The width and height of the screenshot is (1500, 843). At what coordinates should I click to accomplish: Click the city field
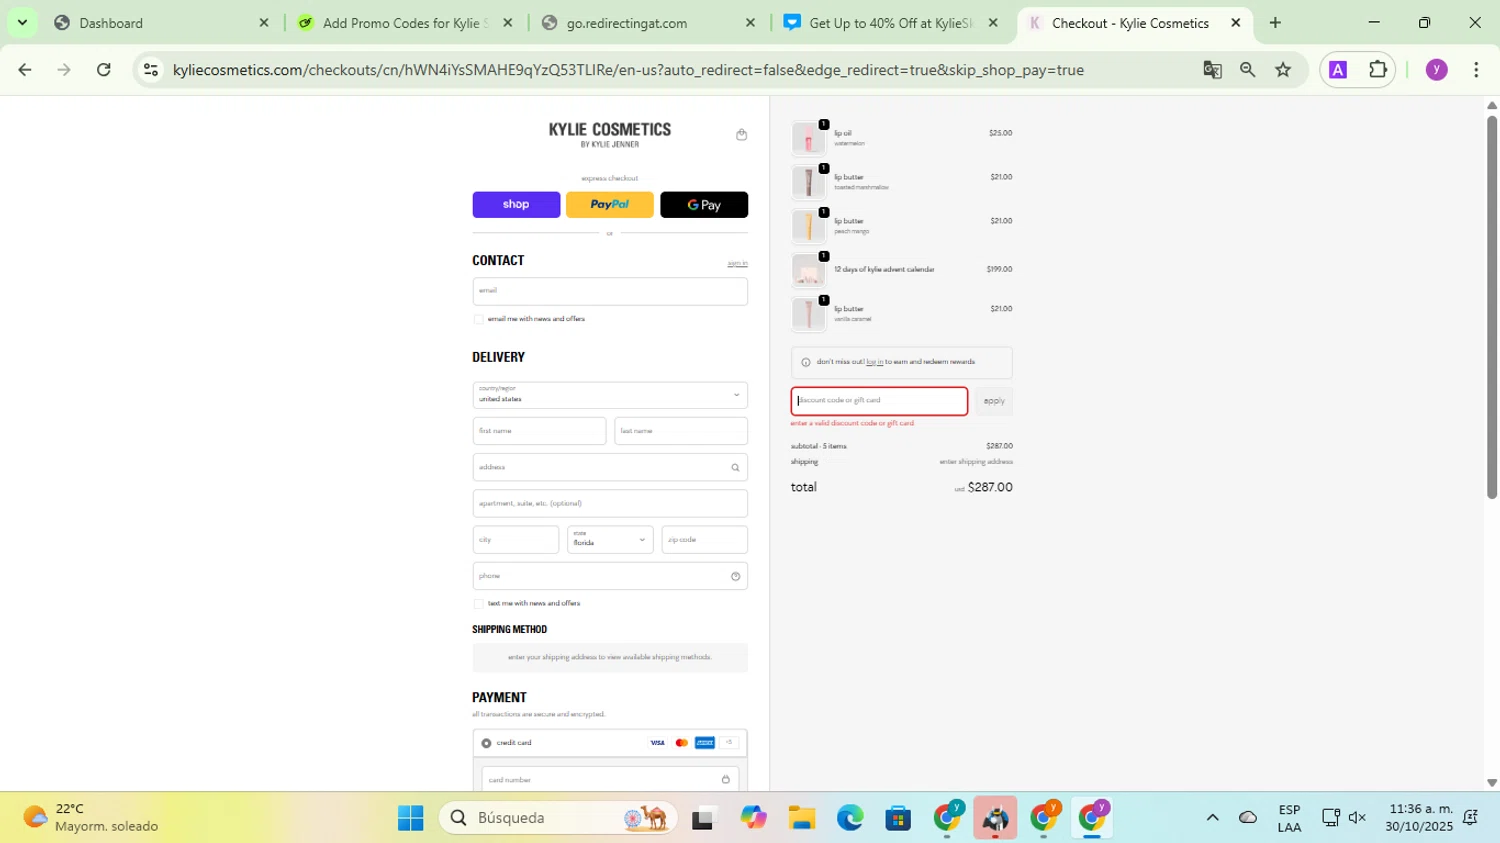tap(516, 540)
